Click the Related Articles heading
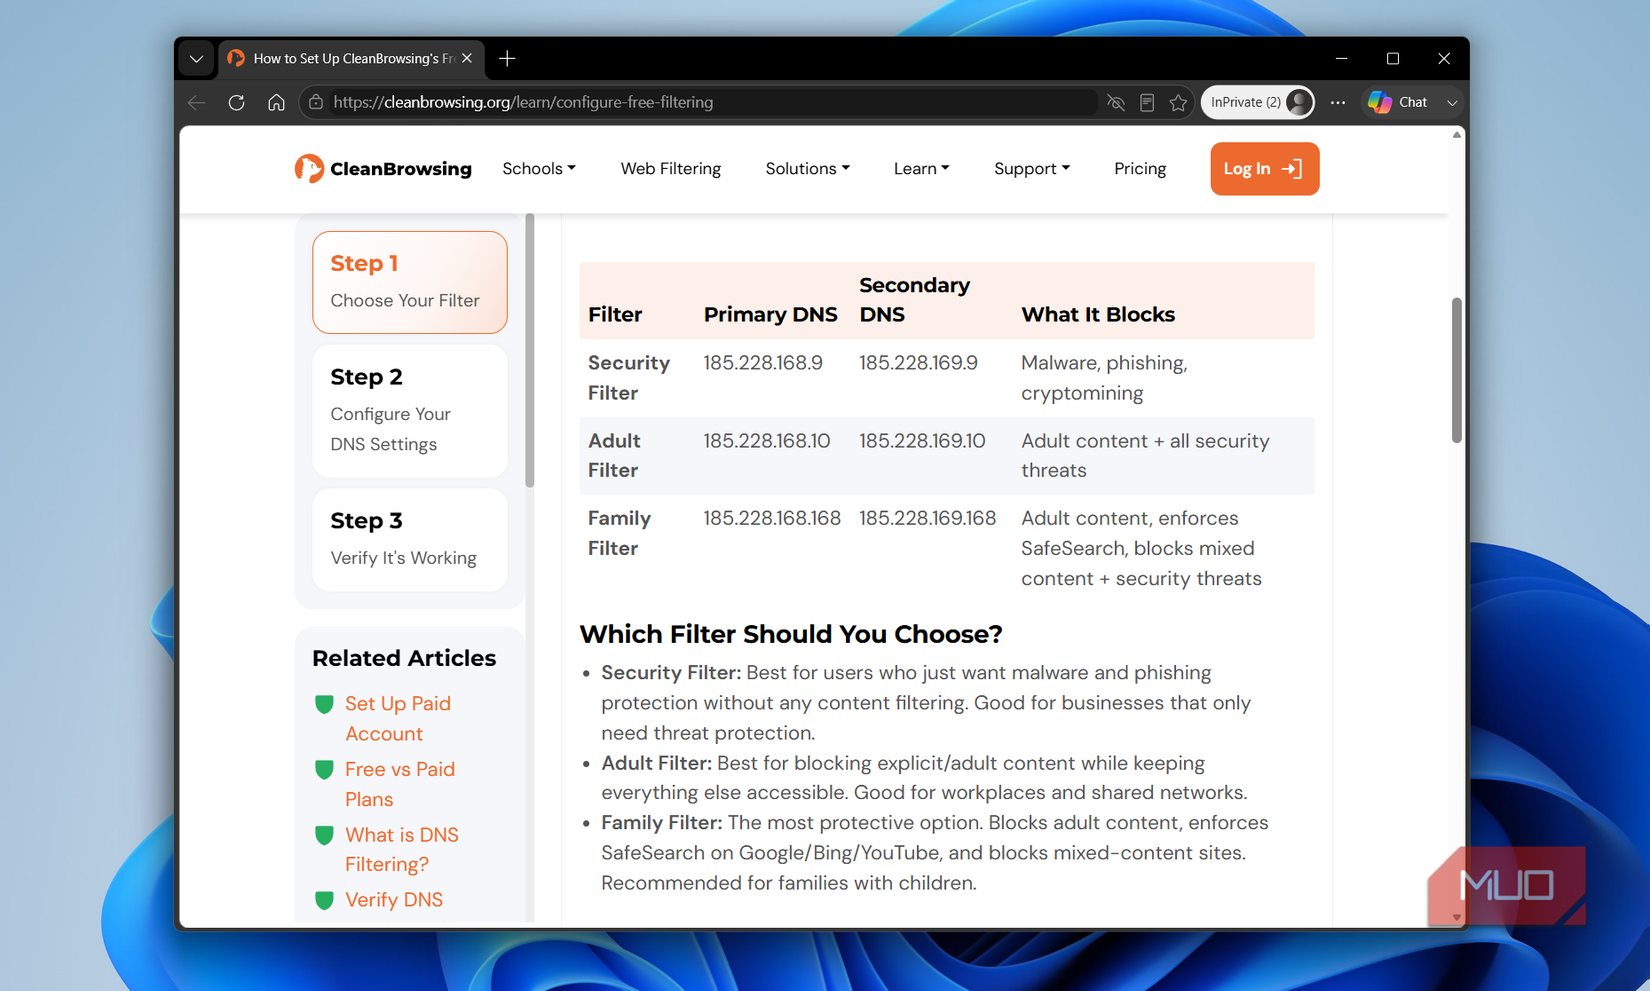Screen dimensions: 1650x991 point(404,658)
